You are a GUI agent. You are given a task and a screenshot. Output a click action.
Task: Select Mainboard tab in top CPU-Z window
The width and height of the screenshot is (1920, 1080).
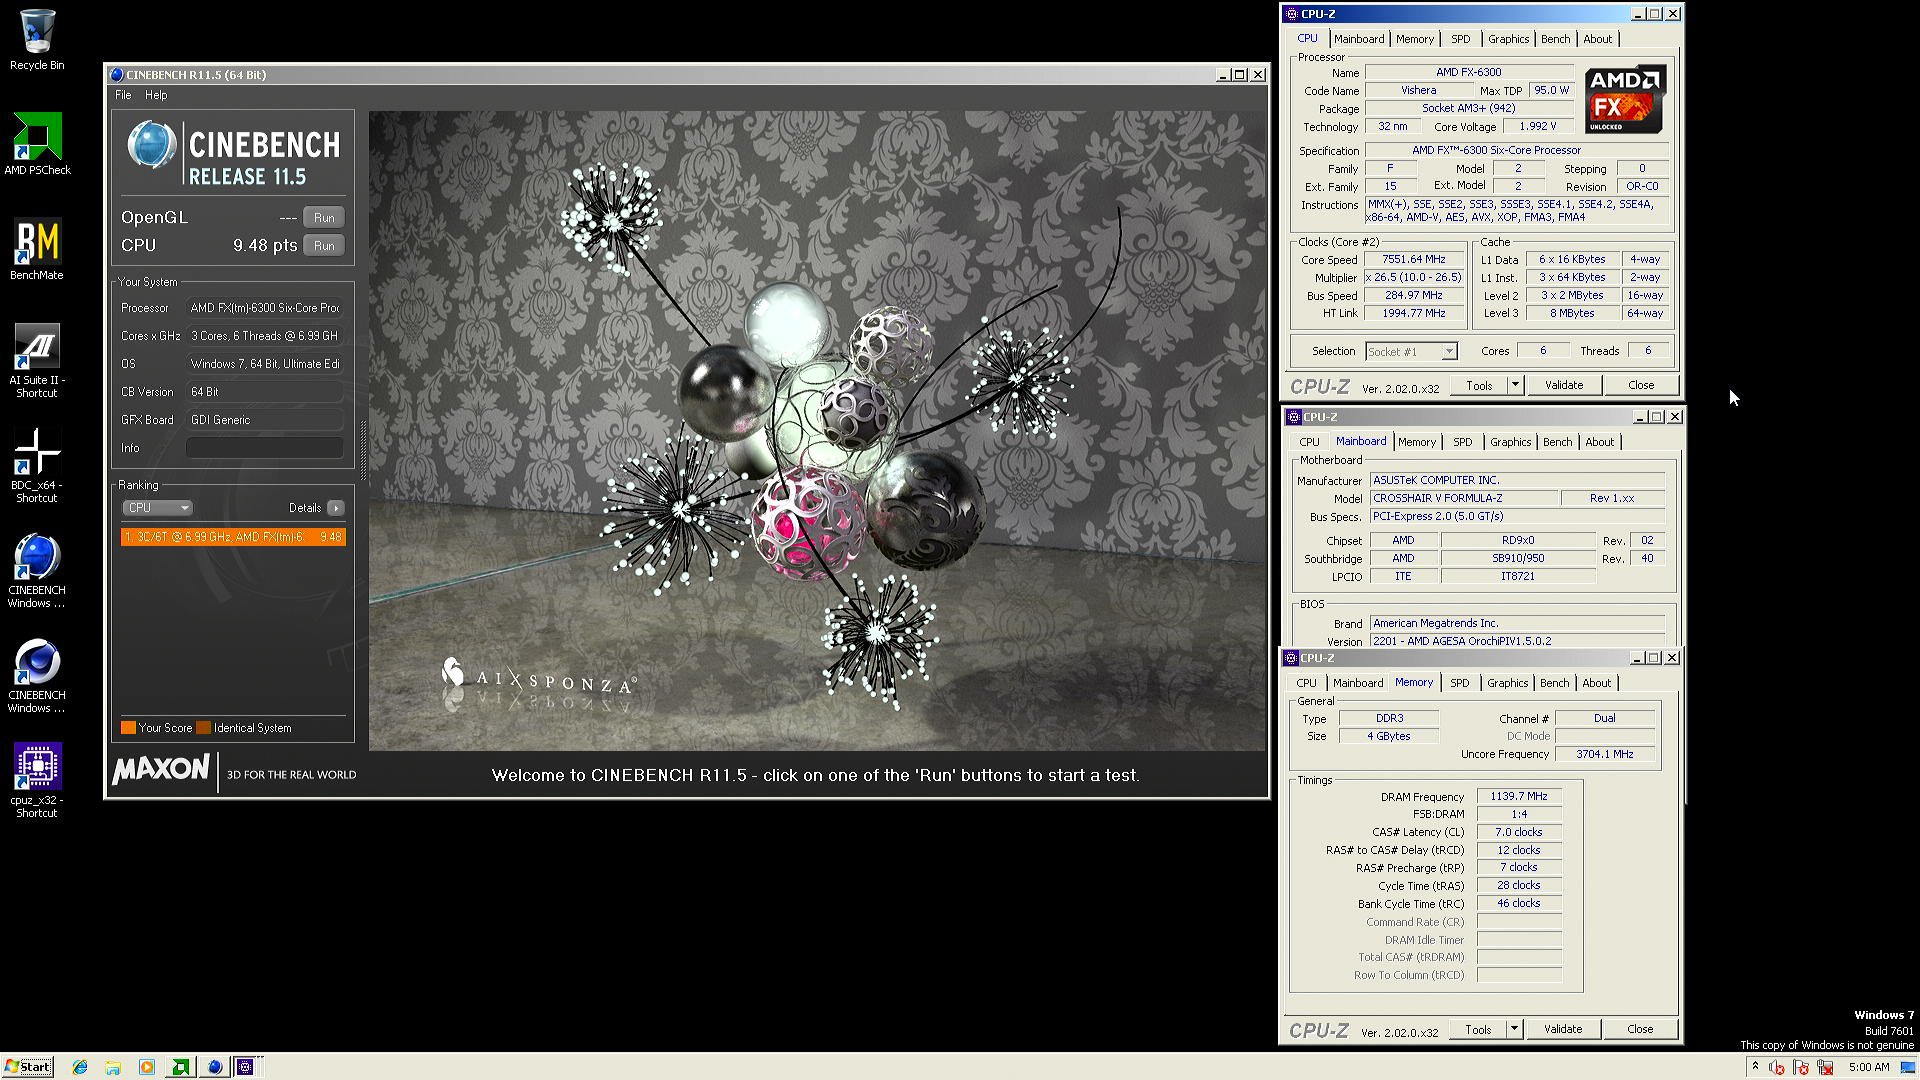pos(1359,39)
